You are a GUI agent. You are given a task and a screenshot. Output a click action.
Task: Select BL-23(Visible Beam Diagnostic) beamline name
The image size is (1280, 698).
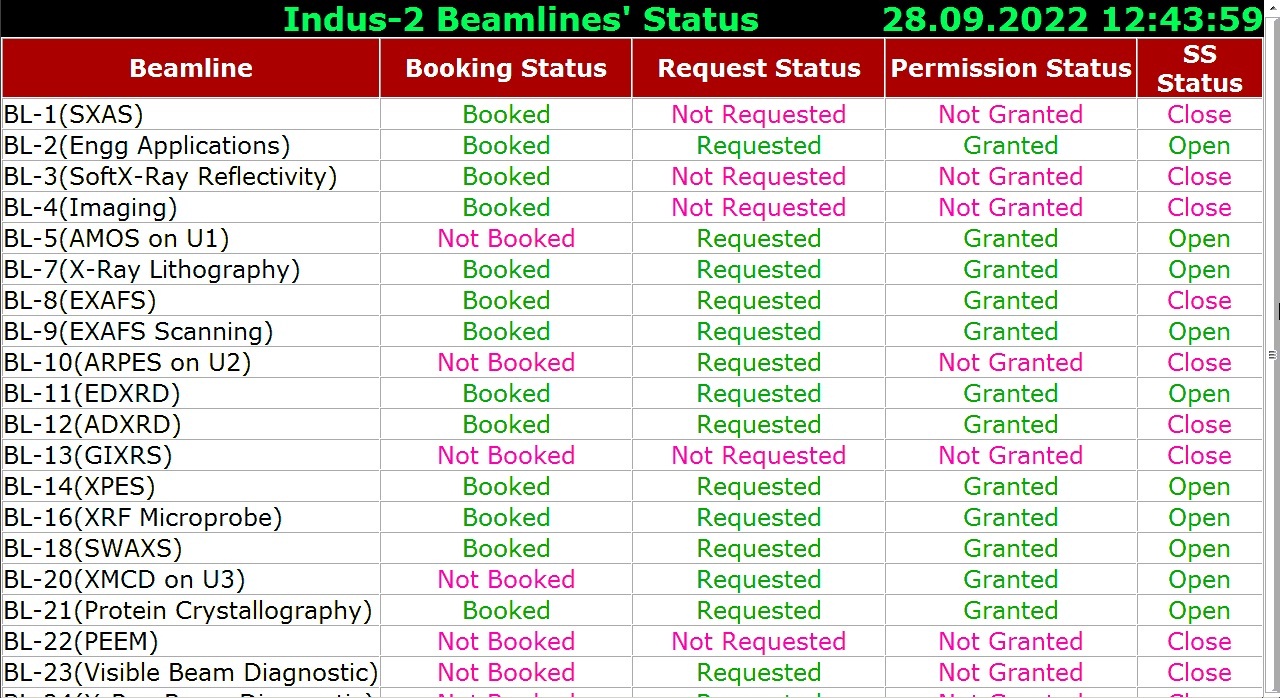point(191,672)
